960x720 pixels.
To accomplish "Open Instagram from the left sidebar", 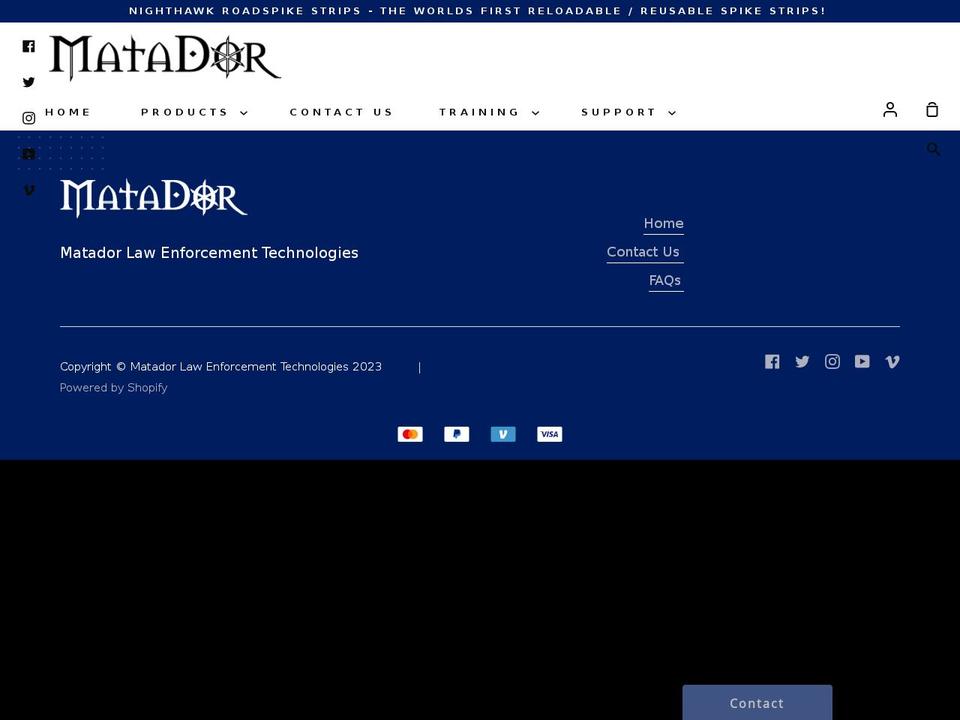I will point(29,118).
